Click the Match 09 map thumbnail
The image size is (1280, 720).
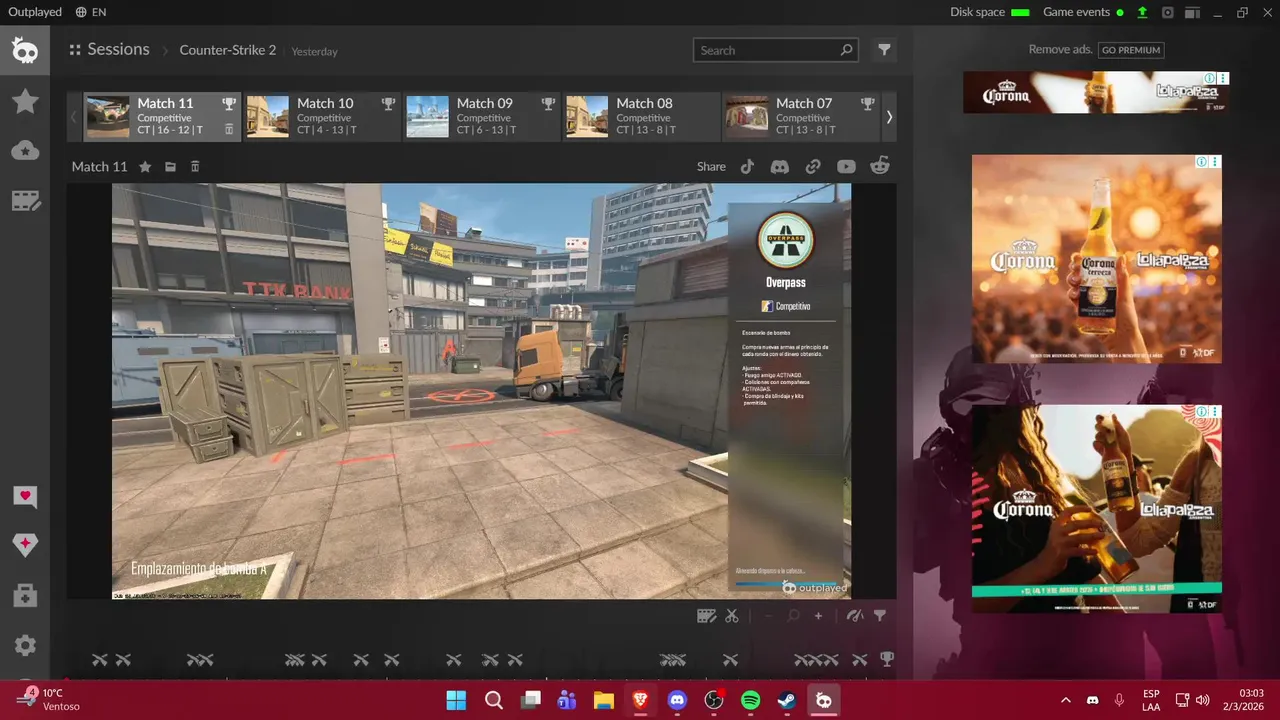428,117
